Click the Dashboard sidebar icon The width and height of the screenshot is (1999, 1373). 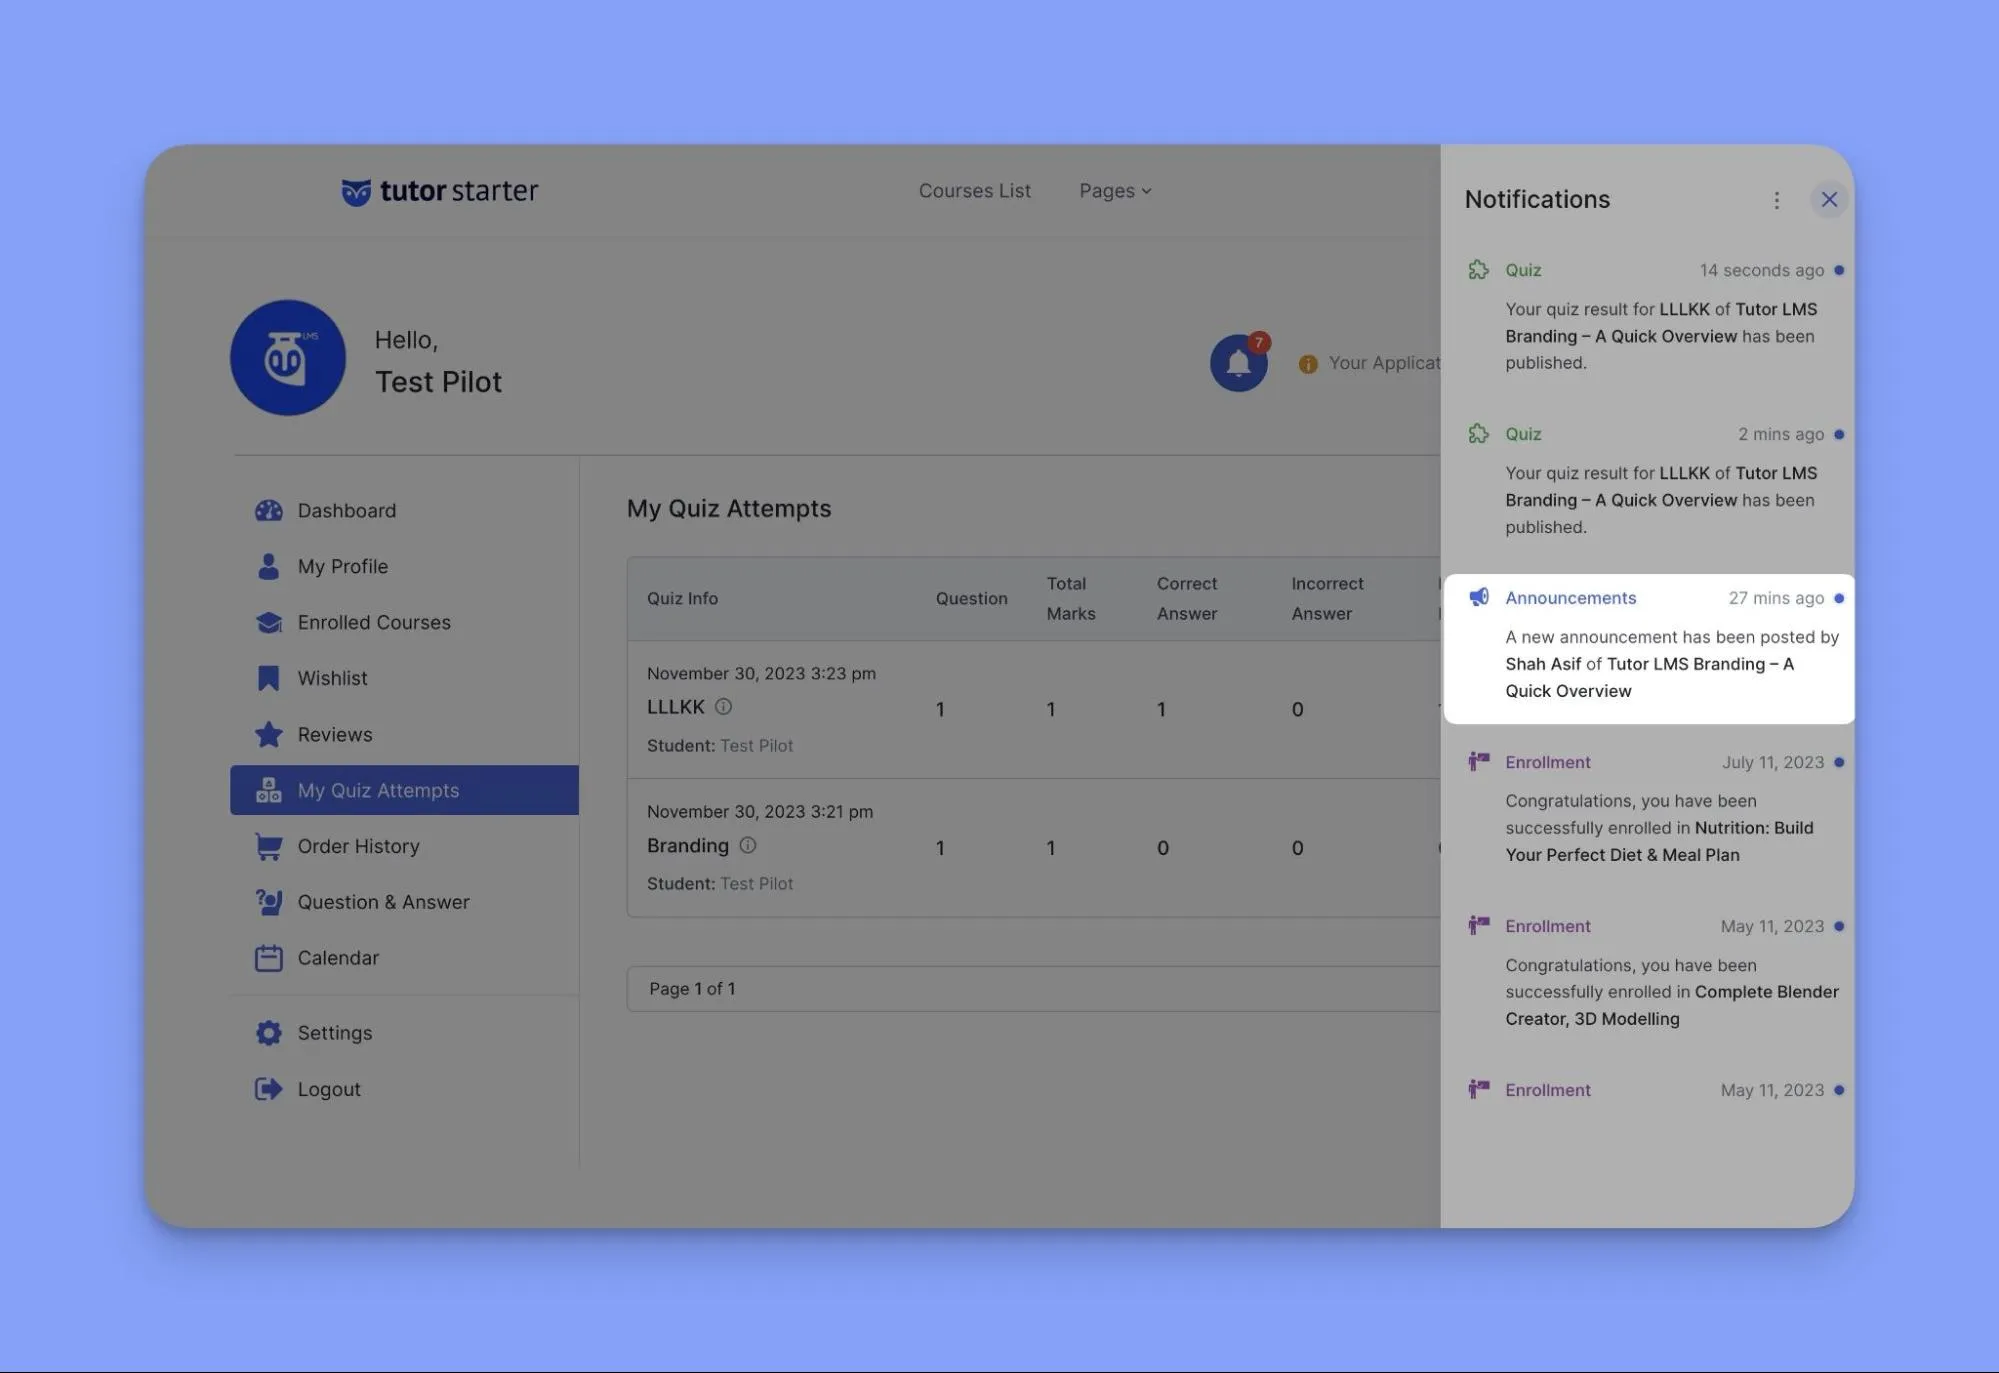pos(267,509)
